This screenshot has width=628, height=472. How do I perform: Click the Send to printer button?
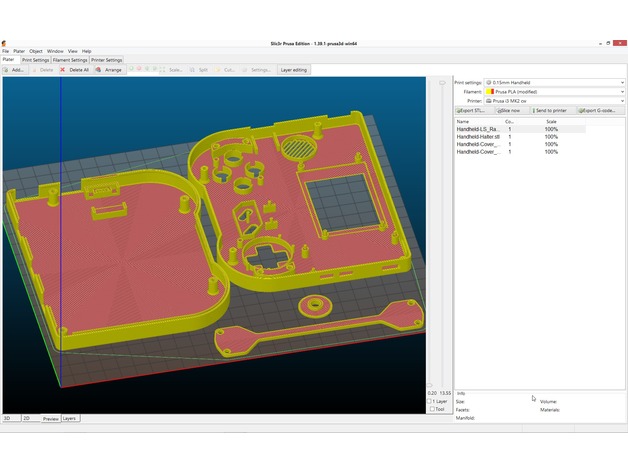[x=550, y=110]
